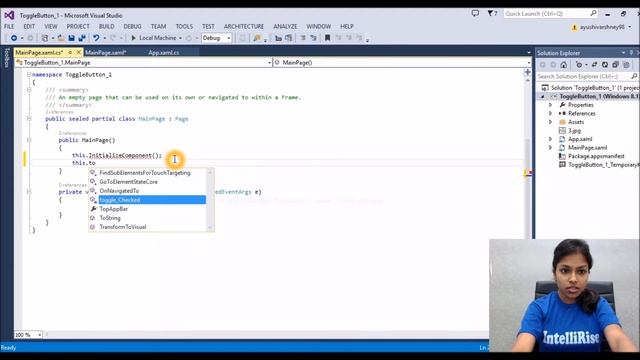Click the Home icon in Solution Explorer
Viewport: 640px width, 360px height.
[564, 65]
